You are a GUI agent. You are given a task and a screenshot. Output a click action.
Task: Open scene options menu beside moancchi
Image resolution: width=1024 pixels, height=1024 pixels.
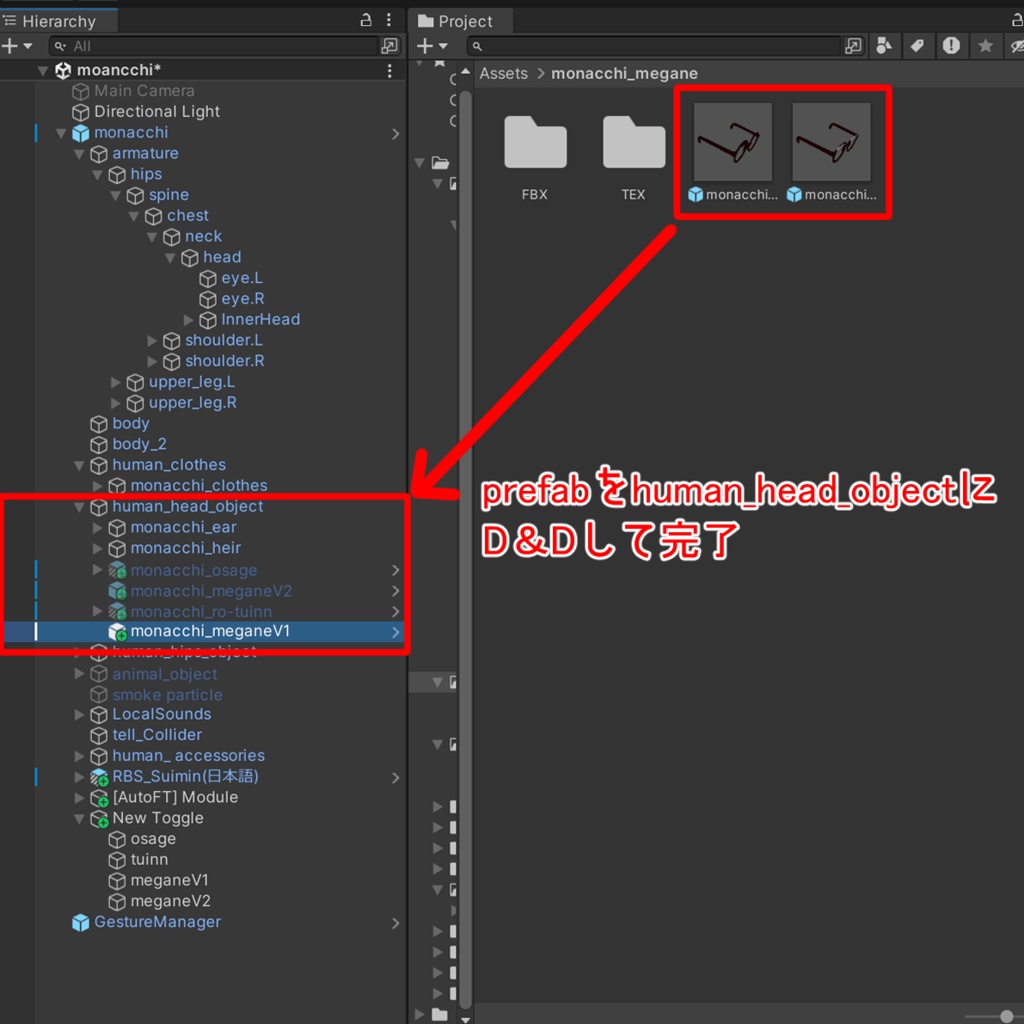tap(389, 70)
